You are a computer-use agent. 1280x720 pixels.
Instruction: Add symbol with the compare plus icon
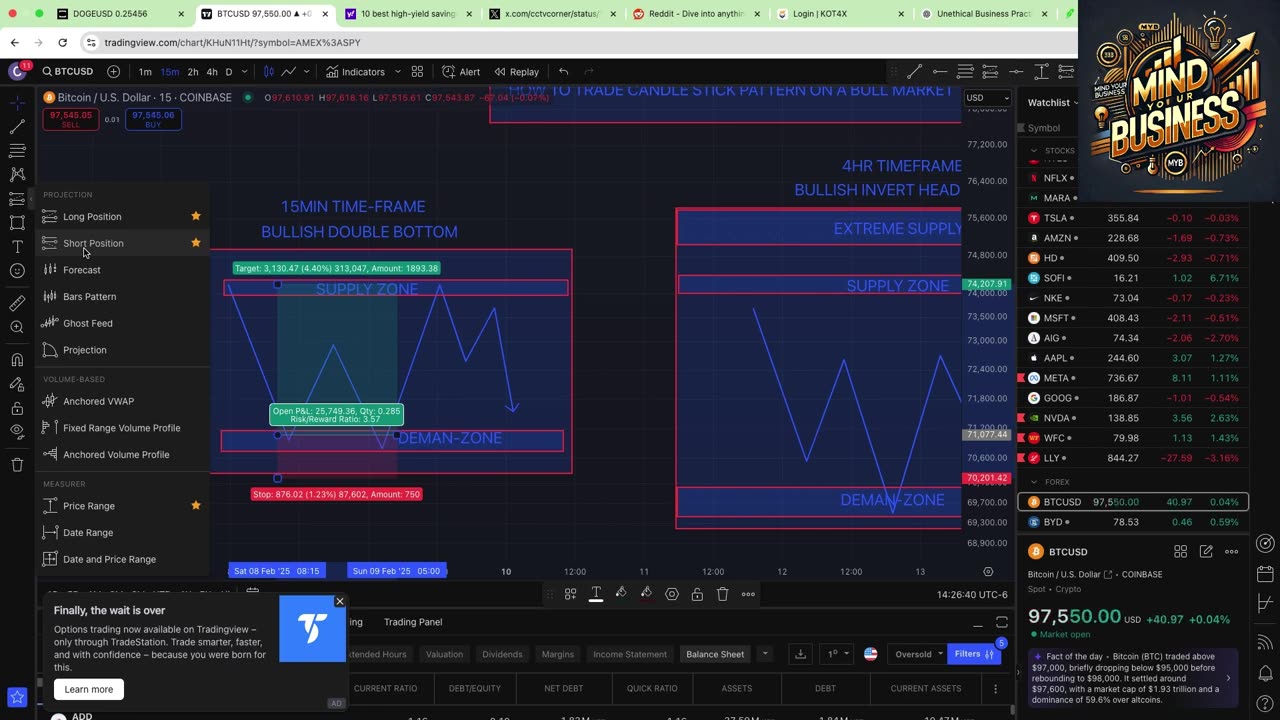click(113, 72)
